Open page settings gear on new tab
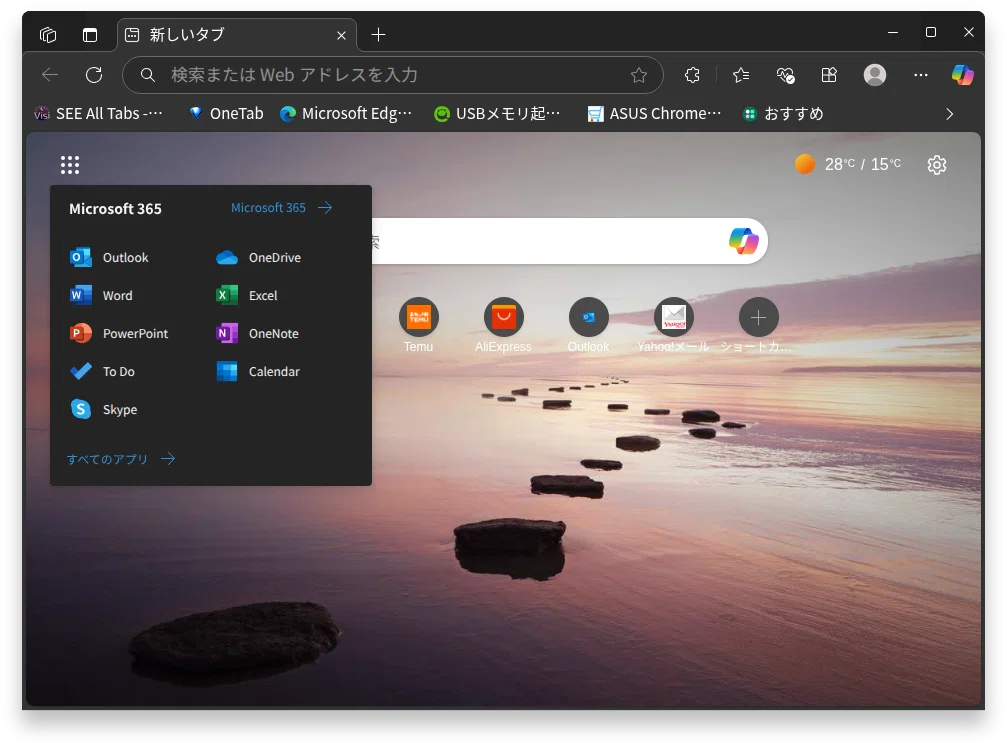The height and width of the screenshot is (743, 1007). click(937, 165)
